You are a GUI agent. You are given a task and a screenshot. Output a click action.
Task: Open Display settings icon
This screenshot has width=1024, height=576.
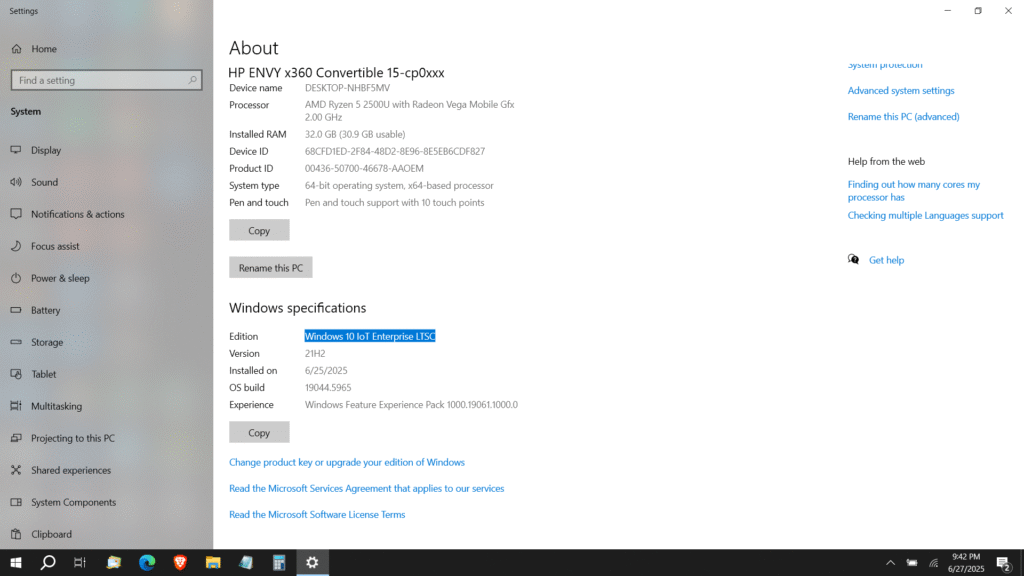[16, 150]
